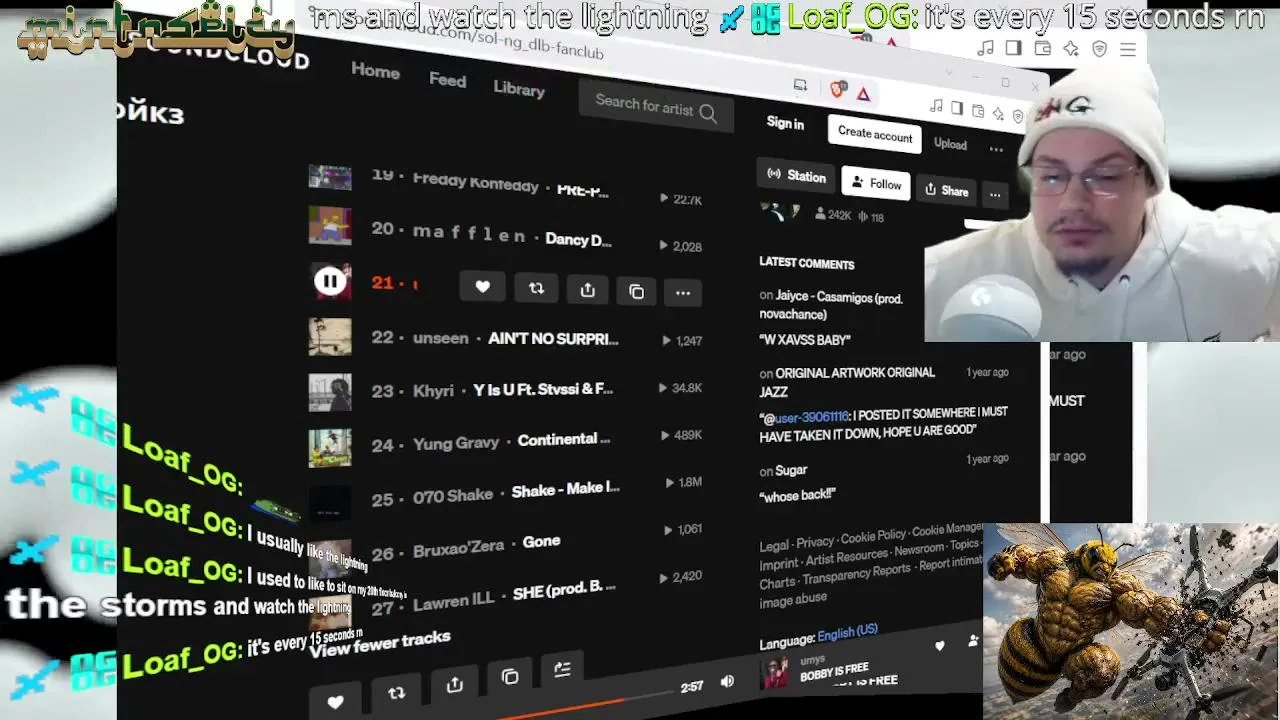This screenshot has height=720, width=1280.
Task: Collapse the list with View fewer tracks
Action: [380, 644]
